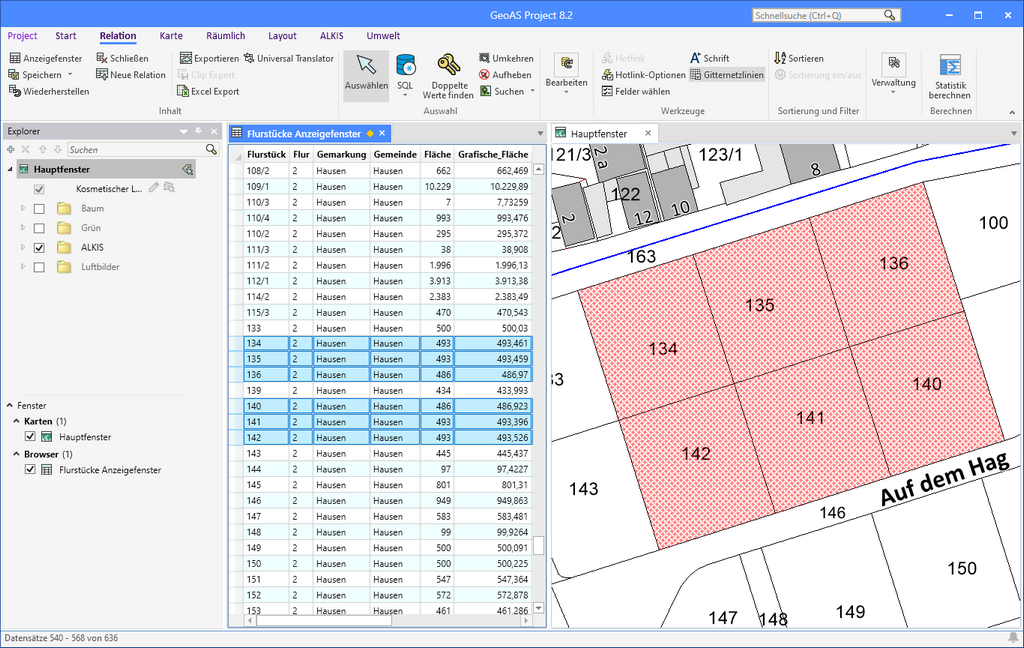The height and width of the screenshot is (648, 1024).
Task: Collapse the Hauptfenster tree node
Action: 10,169
